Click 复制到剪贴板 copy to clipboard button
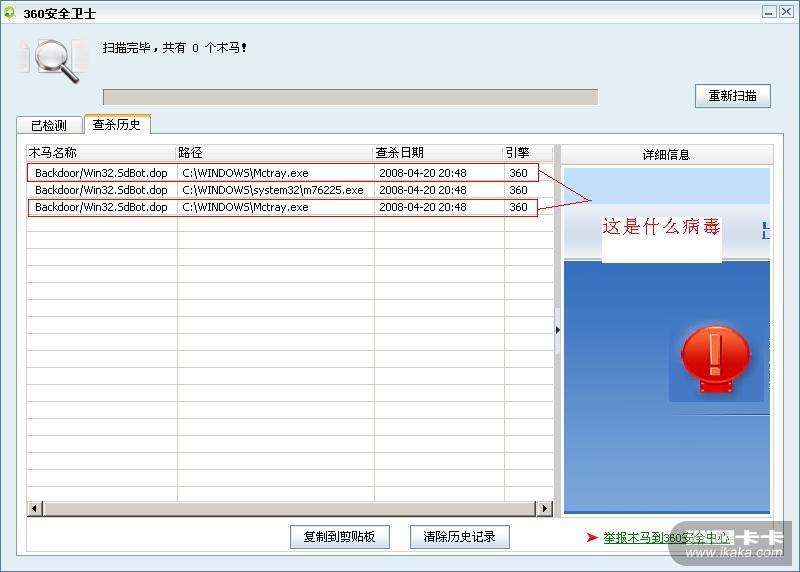The width and height of the screenshot is (800, 572). point(340,537)
